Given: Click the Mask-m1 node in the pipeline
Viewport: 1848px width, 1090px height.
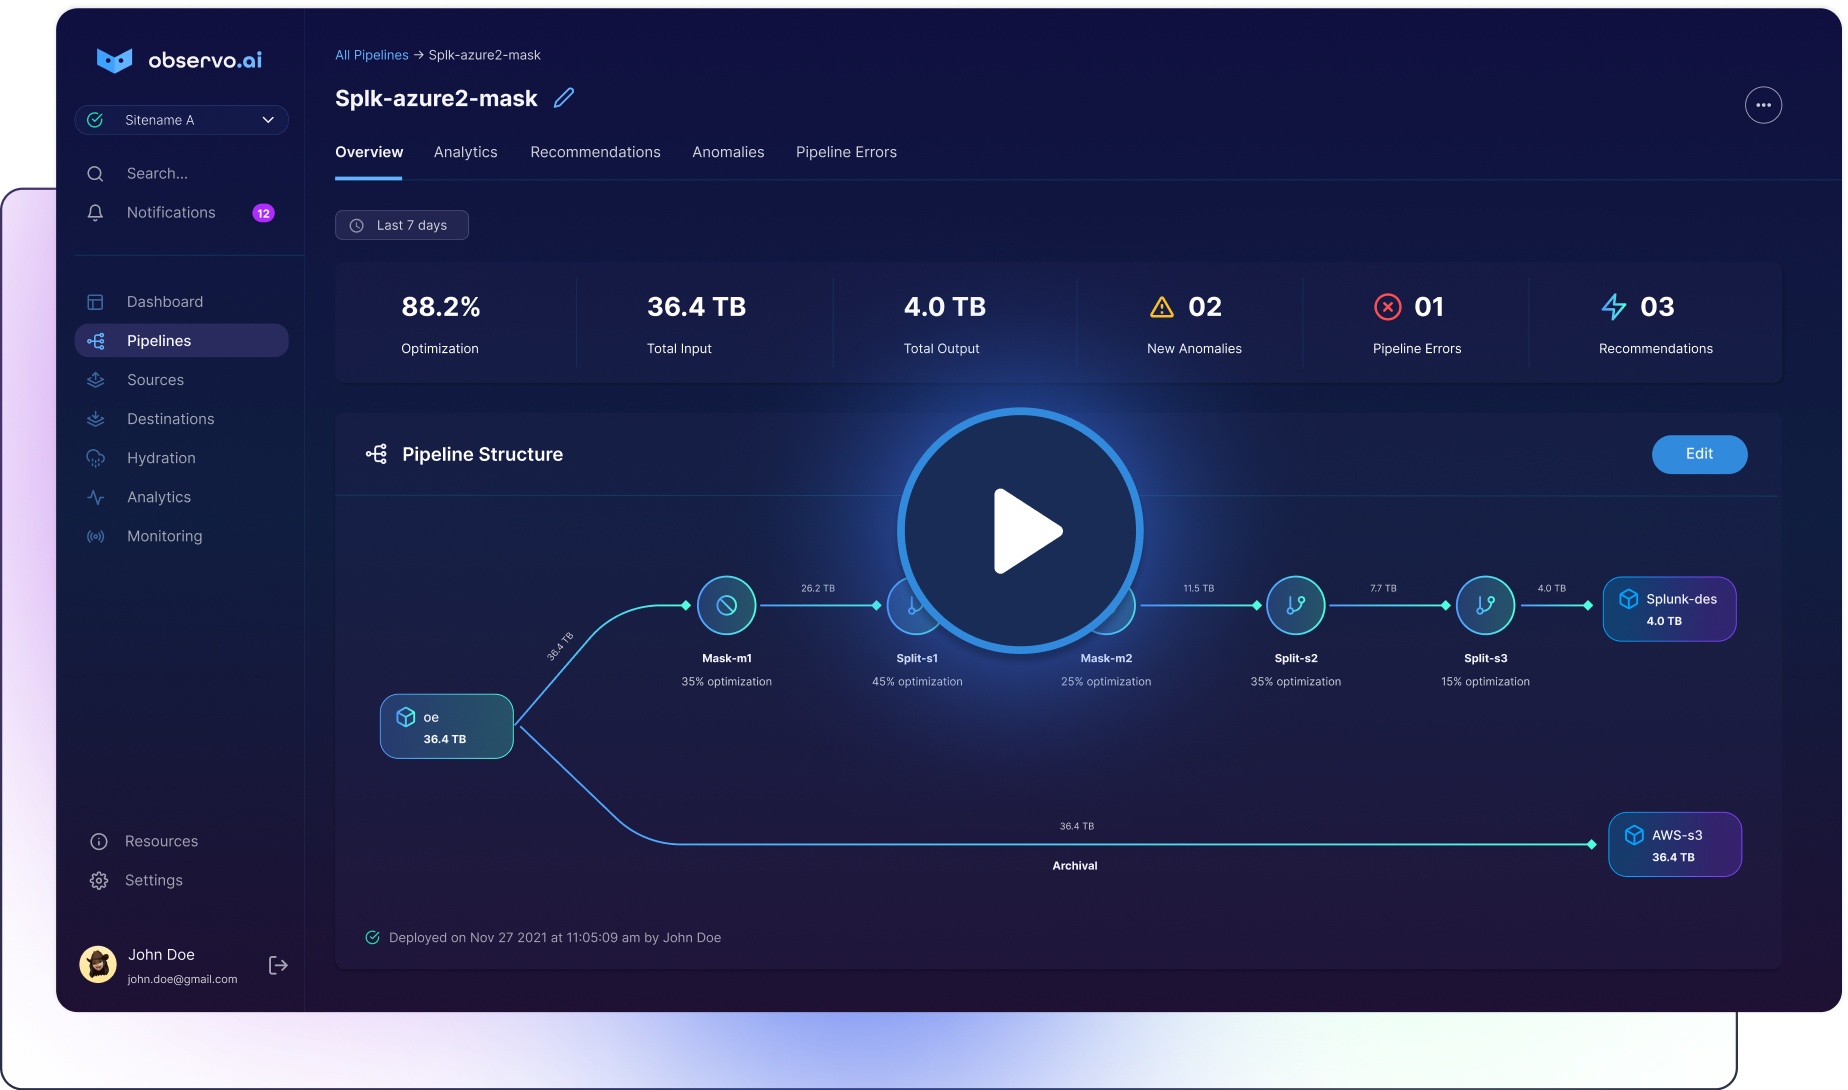Looking at the screenshot, I should pos(726,604).
